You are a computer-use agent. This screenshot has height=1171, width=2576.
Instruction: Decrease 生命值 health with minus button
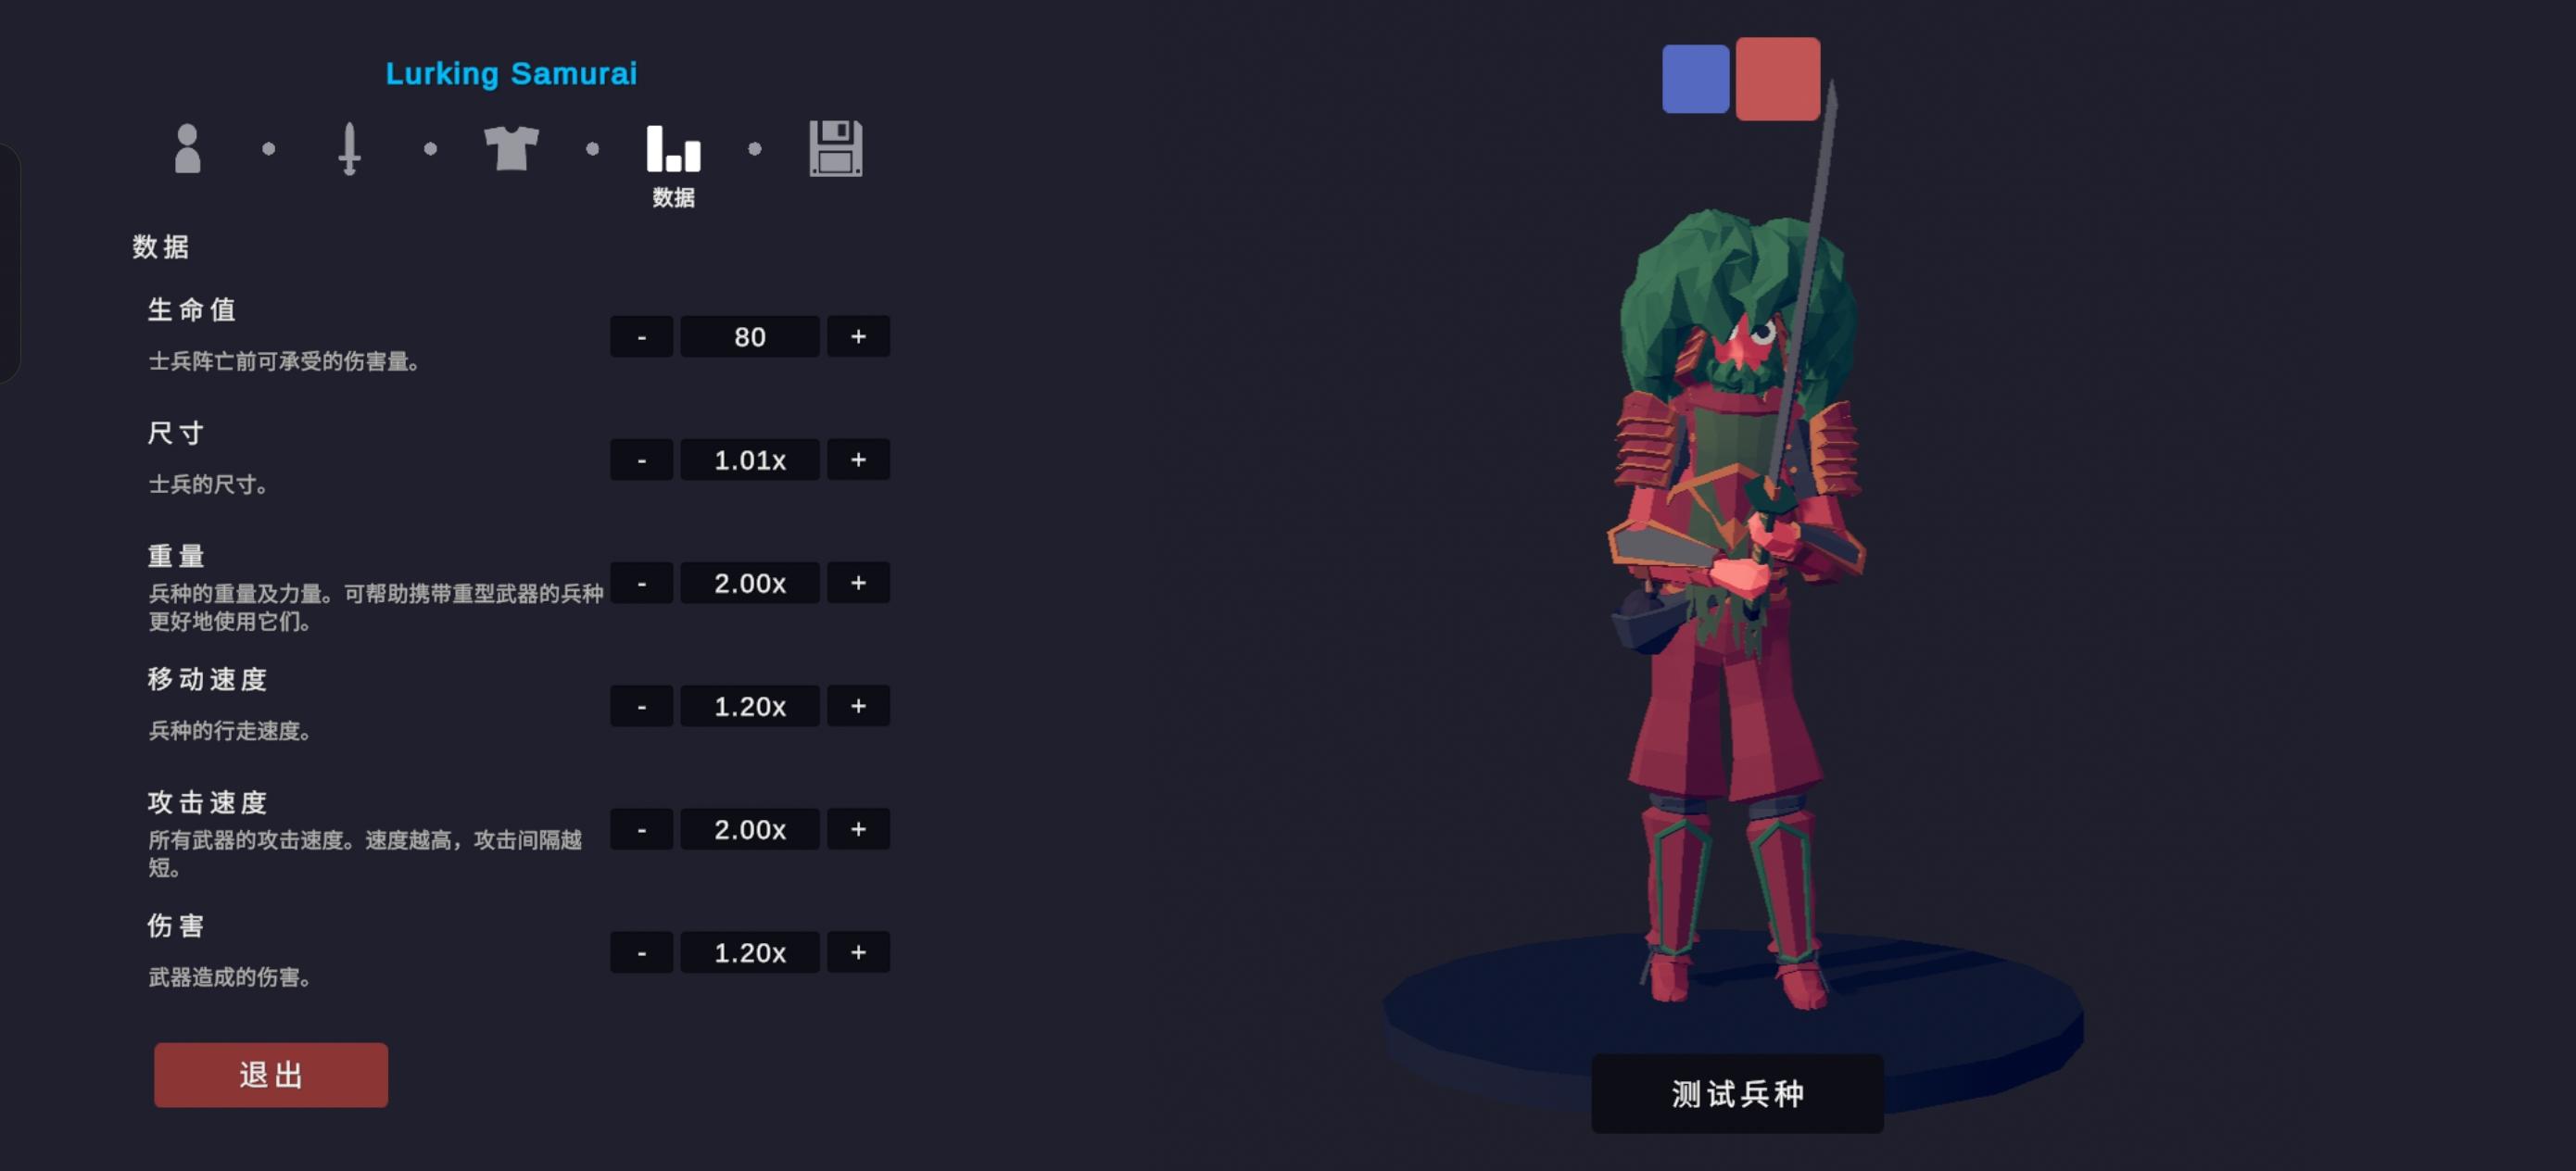tap(641, 336)
